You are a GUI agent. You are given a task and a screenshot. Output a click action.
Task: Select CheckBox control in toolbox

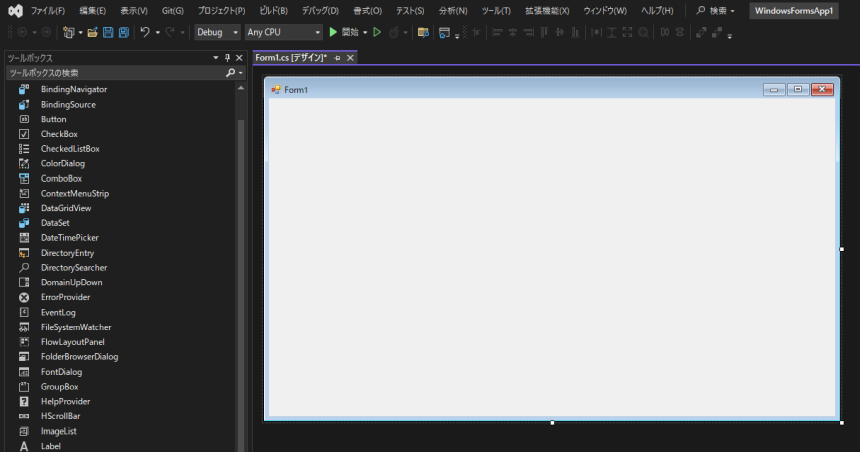(59, 134)
